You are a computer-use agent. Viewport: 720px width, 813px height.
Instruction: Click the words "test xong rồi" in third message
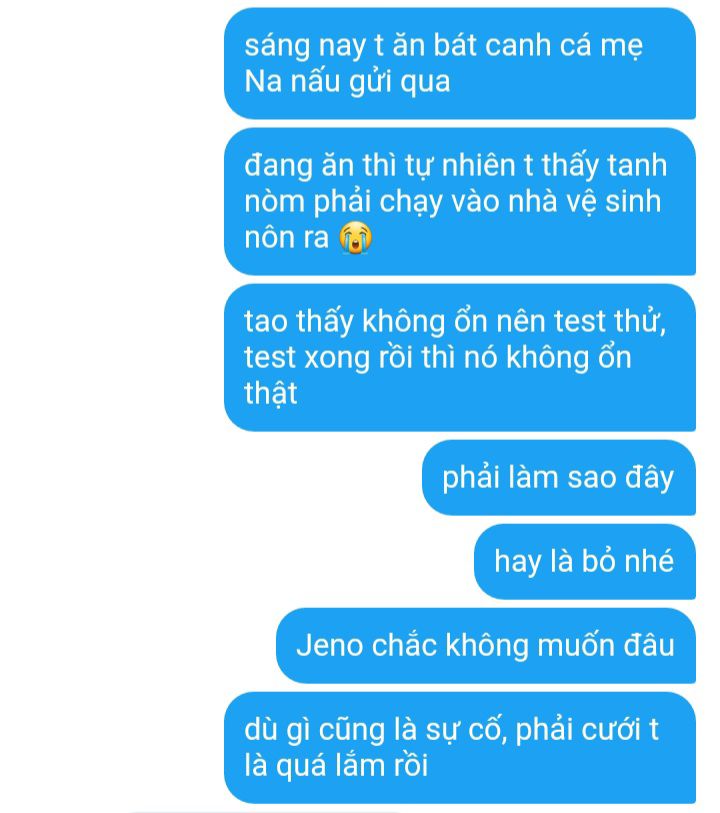328,357
